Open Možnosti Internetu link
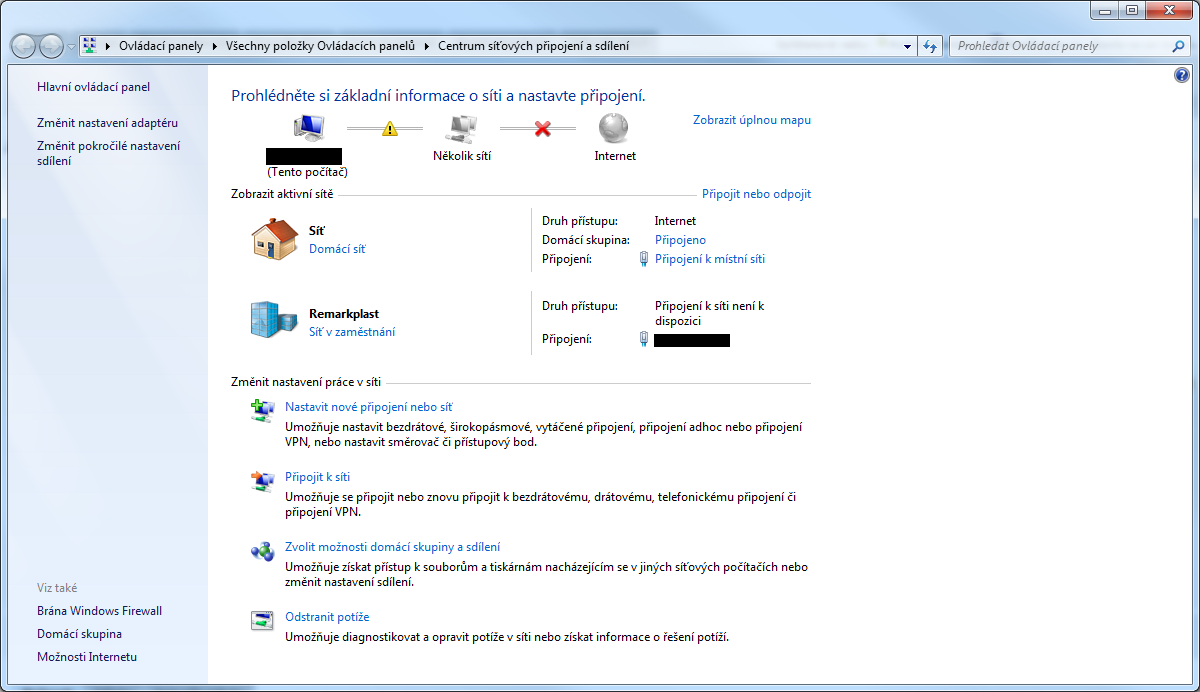Image resolution: width=1200 pixels, height=692 pixels. click(x=87, y=657)
